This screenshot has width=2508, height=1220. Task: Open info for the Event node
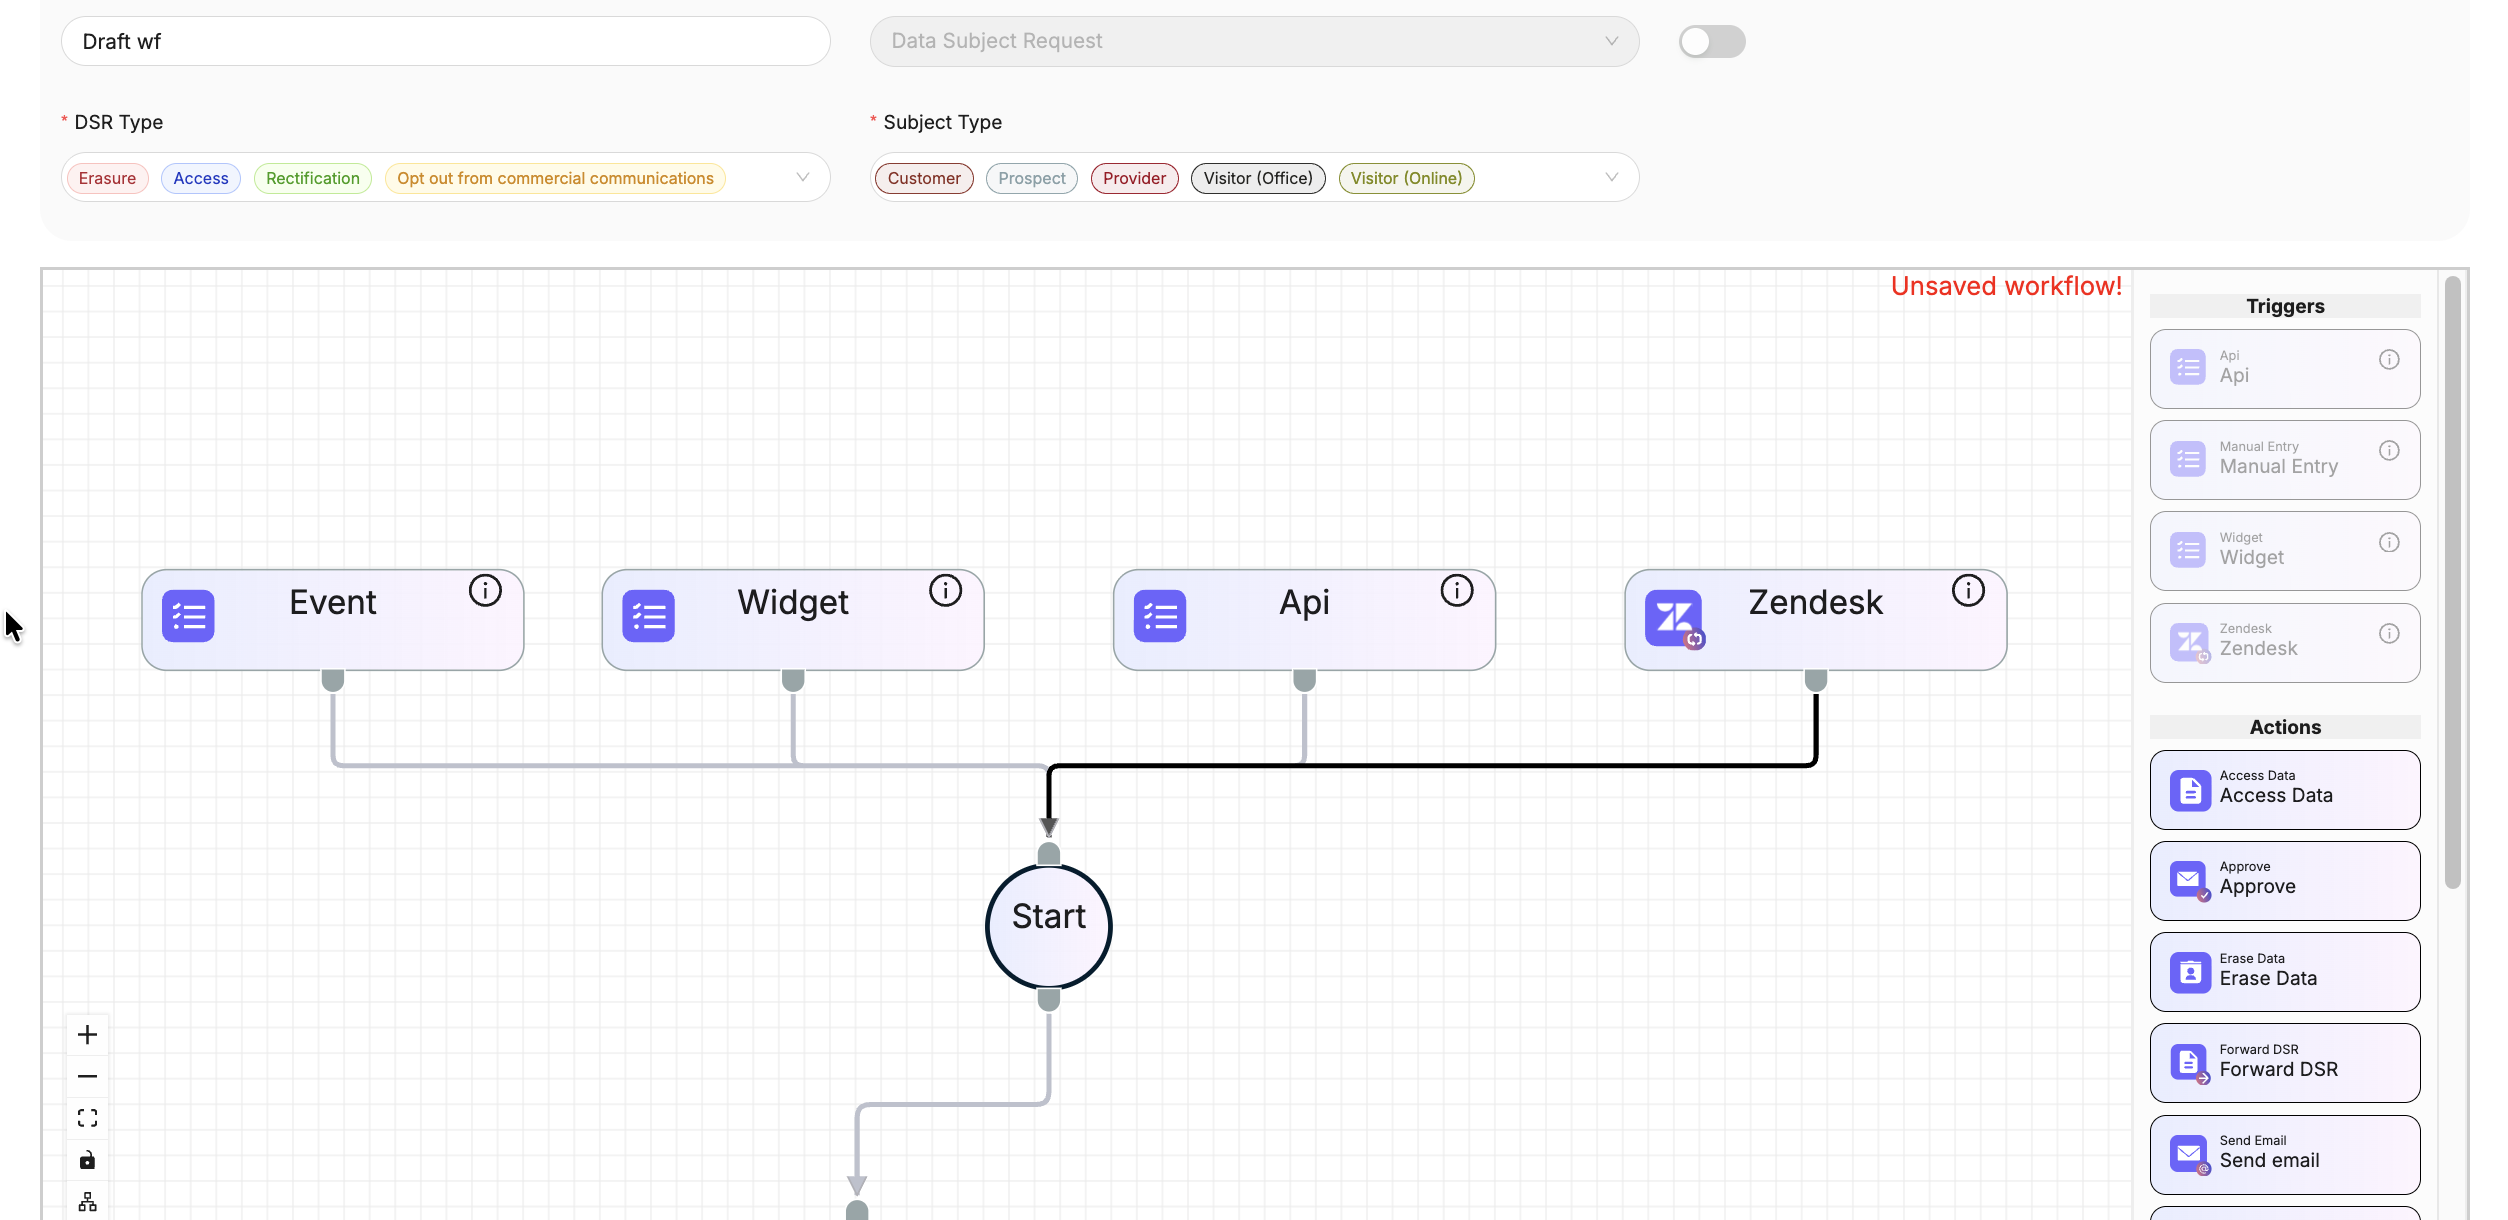pos(485,591)
